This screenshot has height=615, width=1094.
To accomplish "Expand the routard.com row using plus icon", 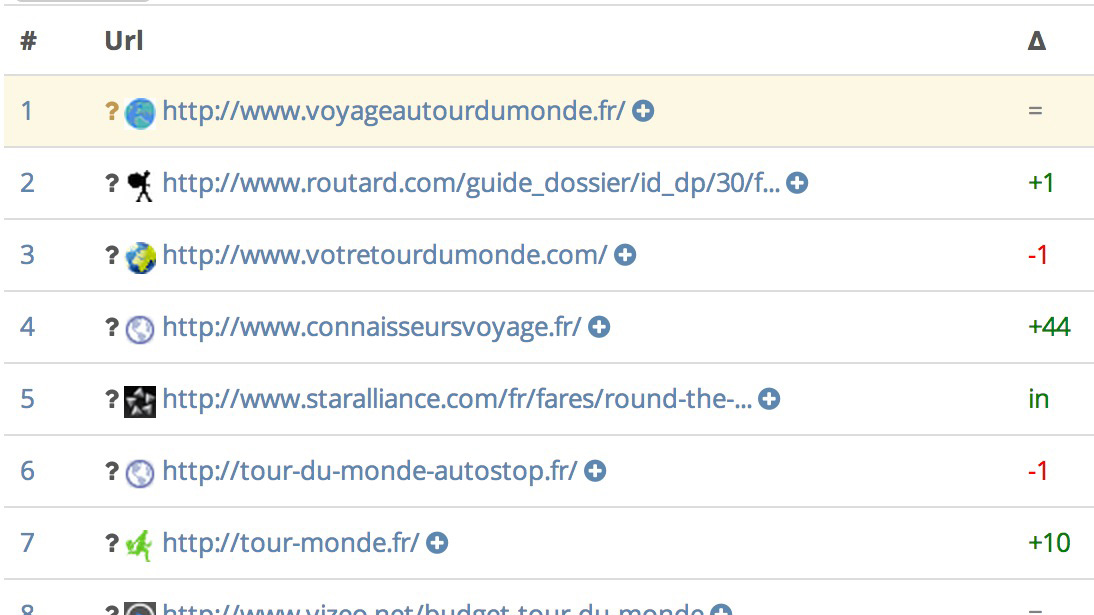I will [797, 183].
